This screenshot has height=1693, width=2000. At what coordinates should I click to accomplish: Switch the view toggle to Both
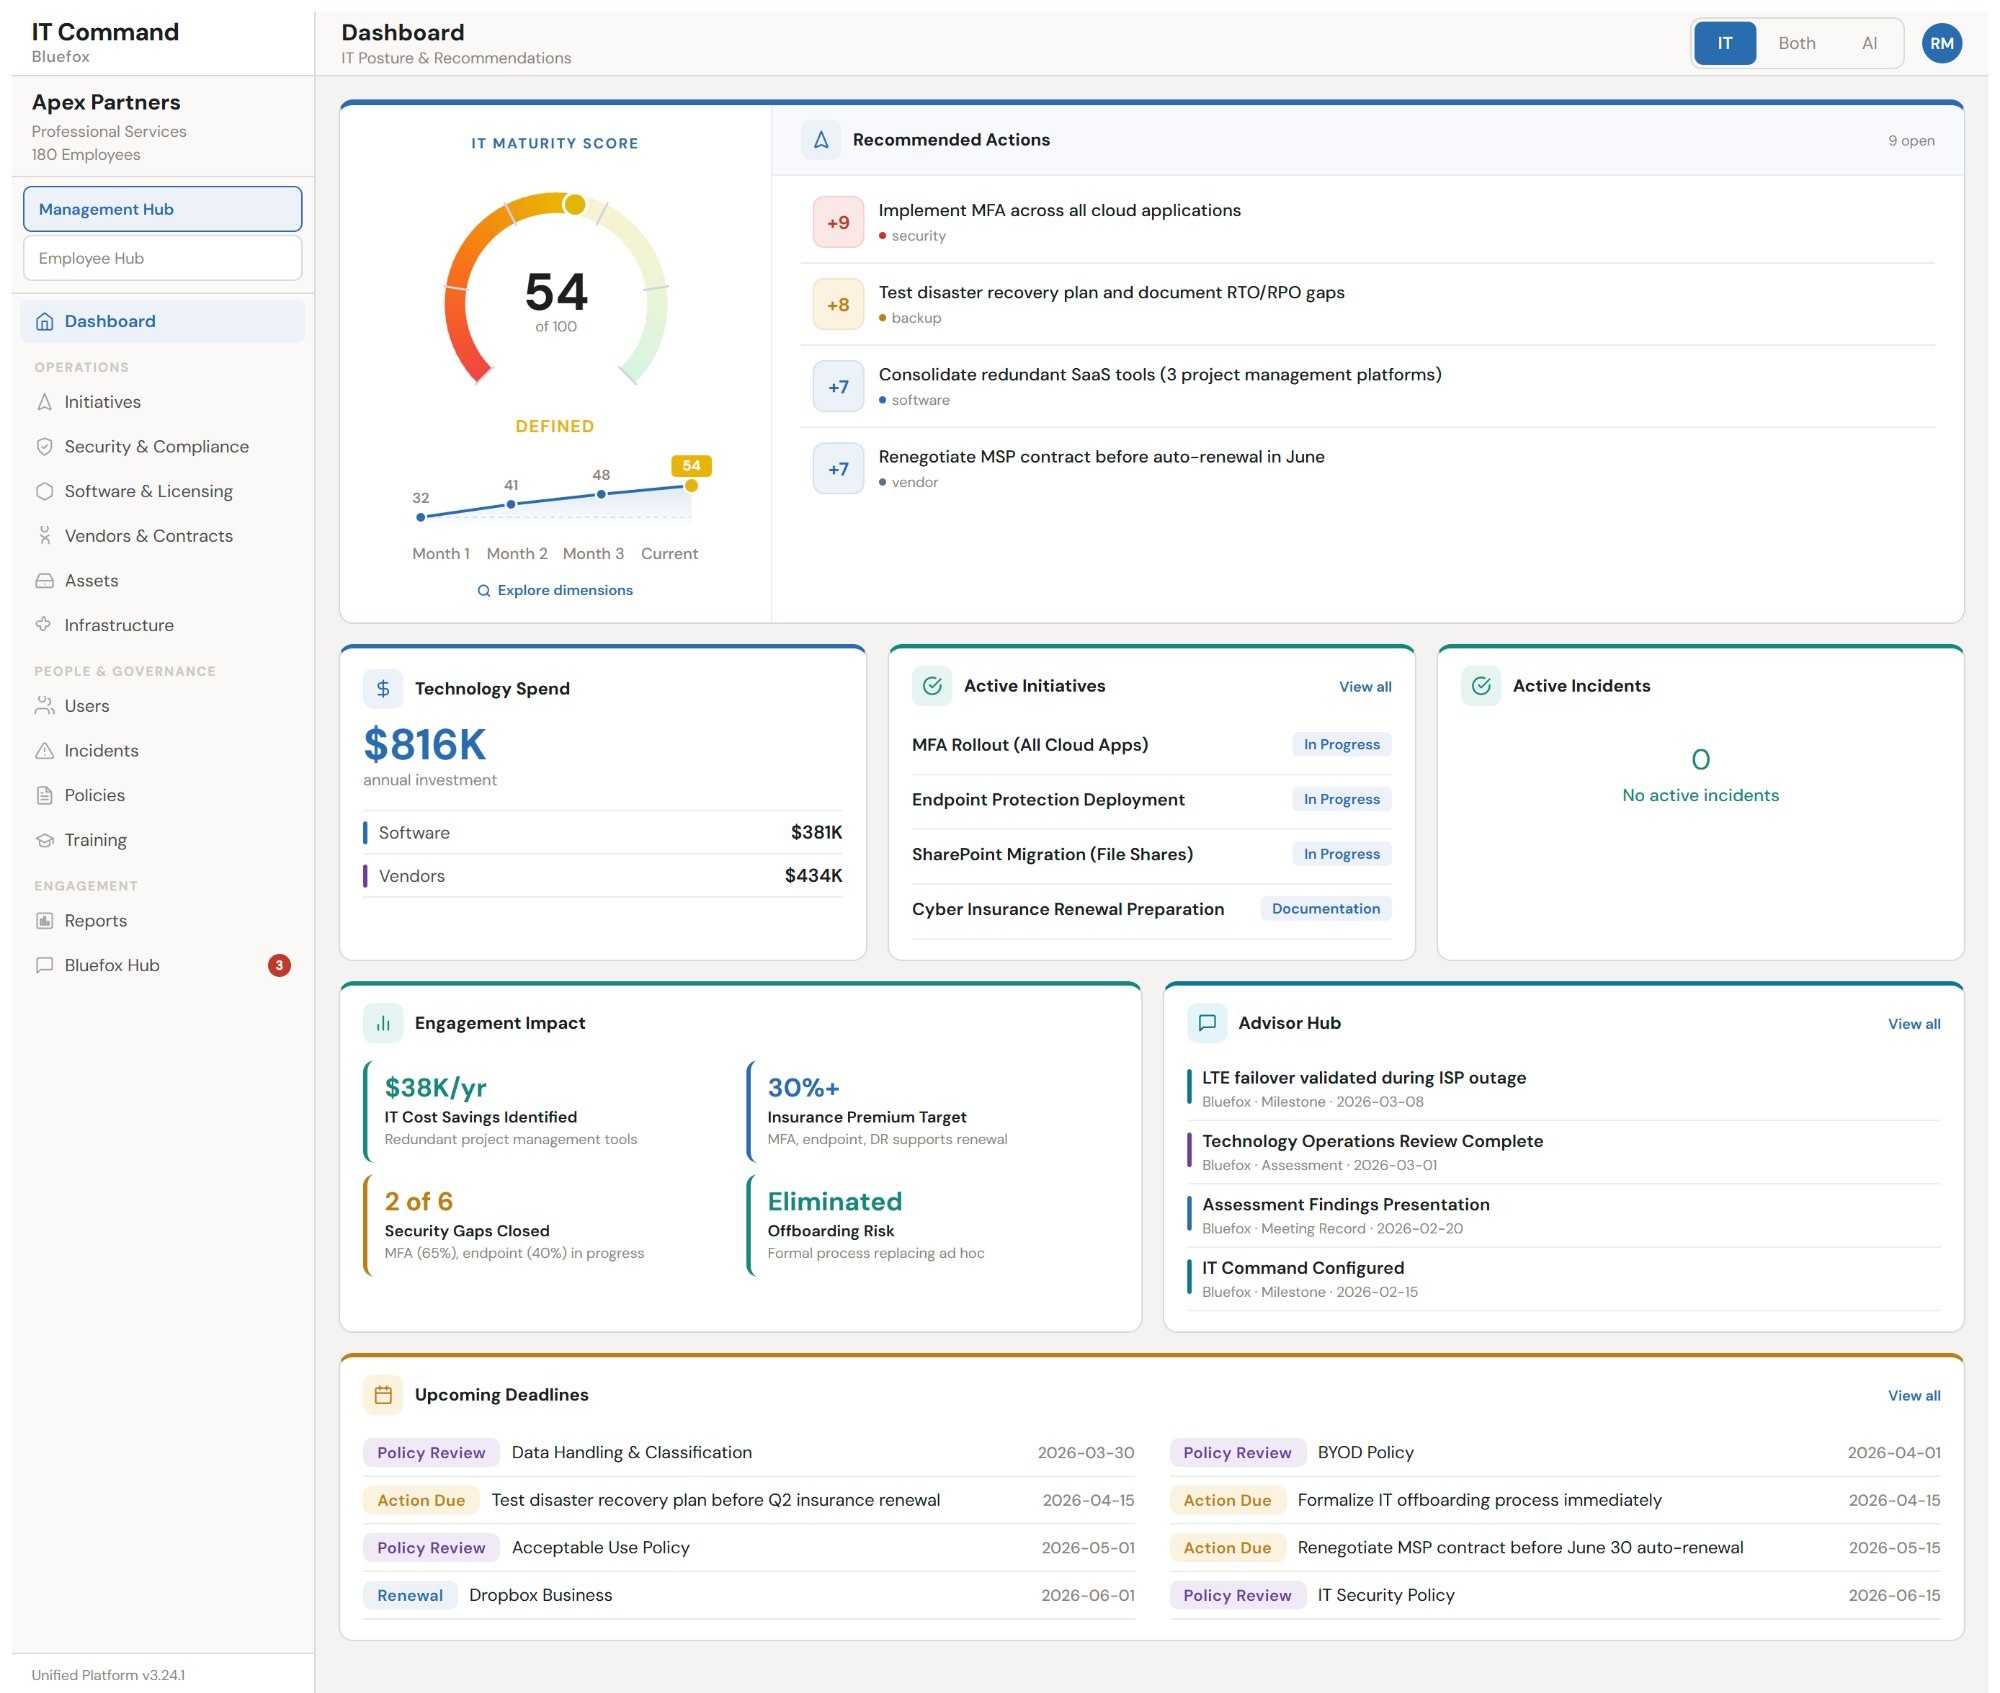pos(1796,42)
